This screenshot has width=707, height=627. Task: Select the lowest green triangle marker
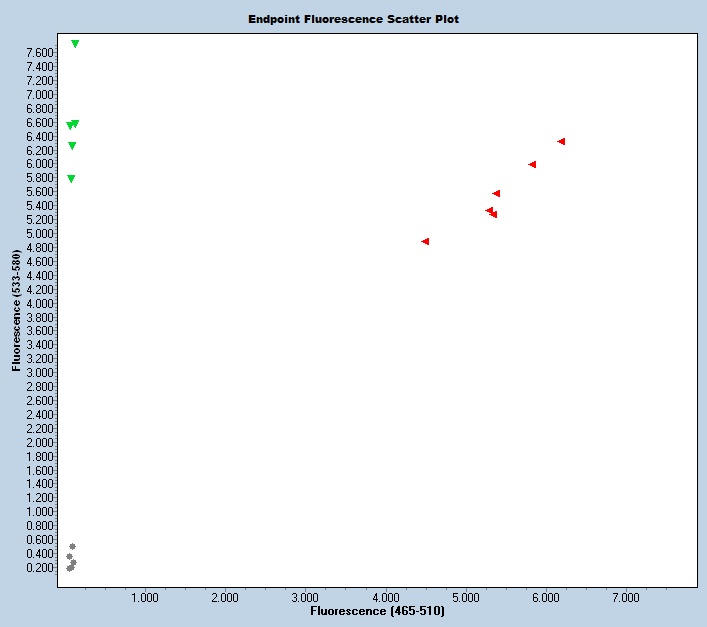coord(71,179)
